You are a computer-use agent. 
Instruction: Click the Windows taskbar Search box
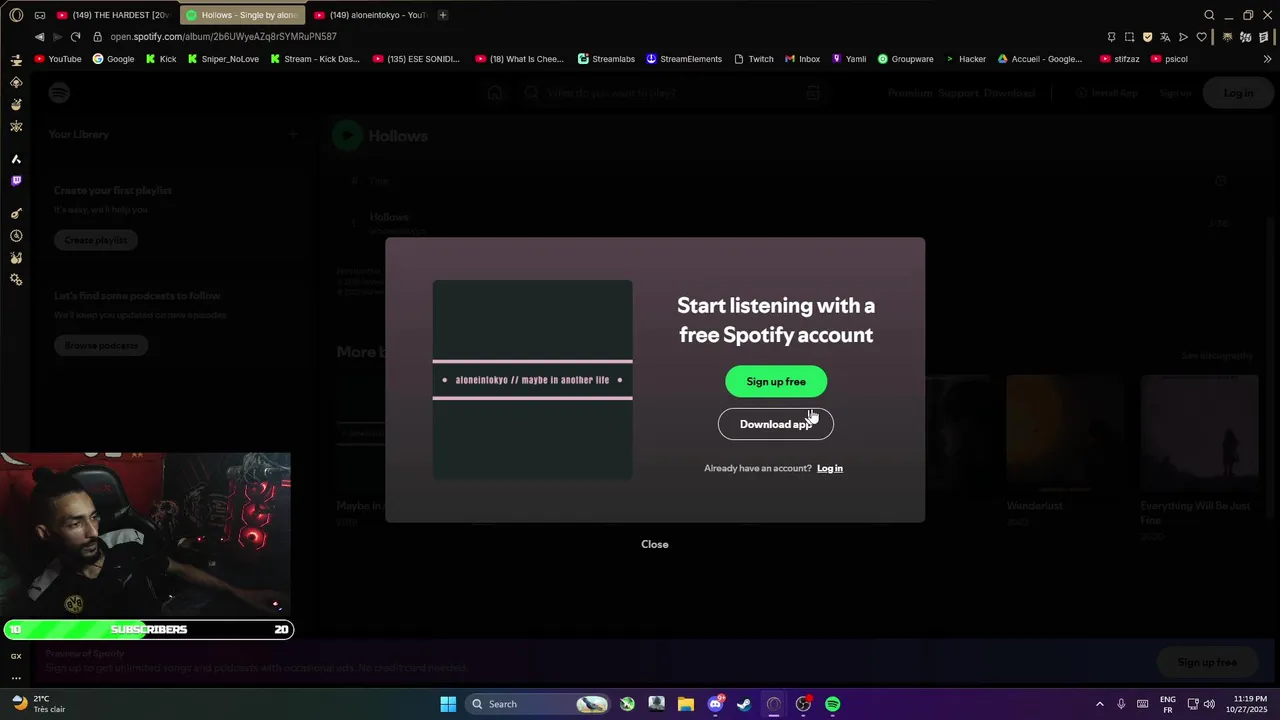pos(539,704)
